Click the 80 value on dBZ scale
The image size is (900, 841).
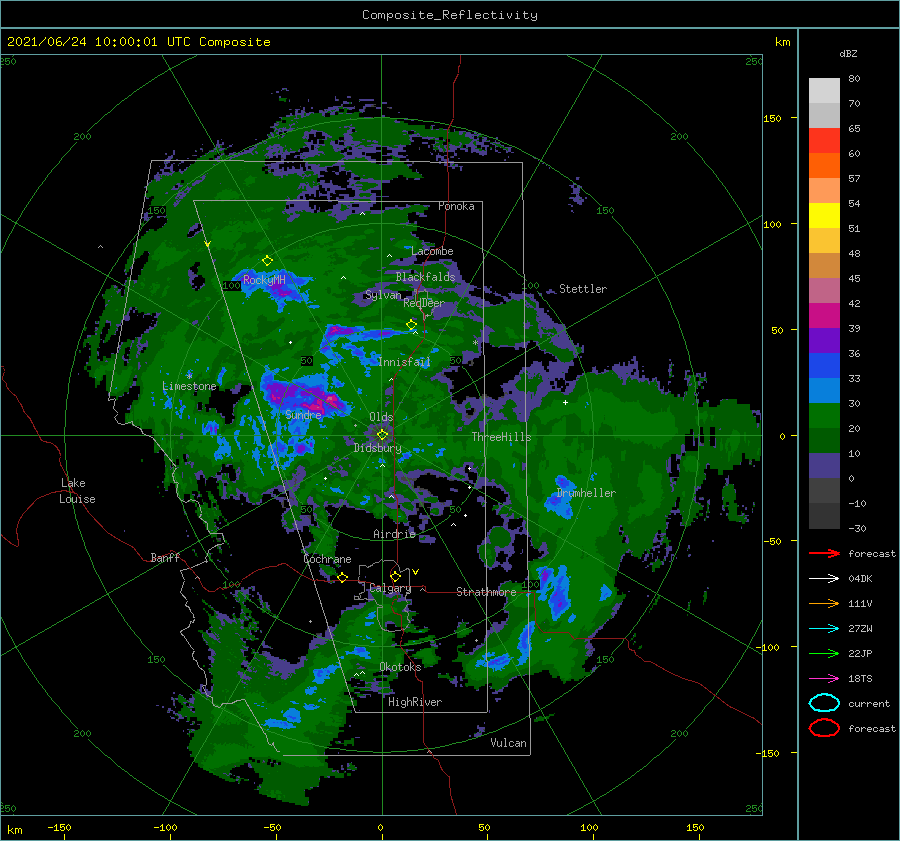tap(854, 79)
